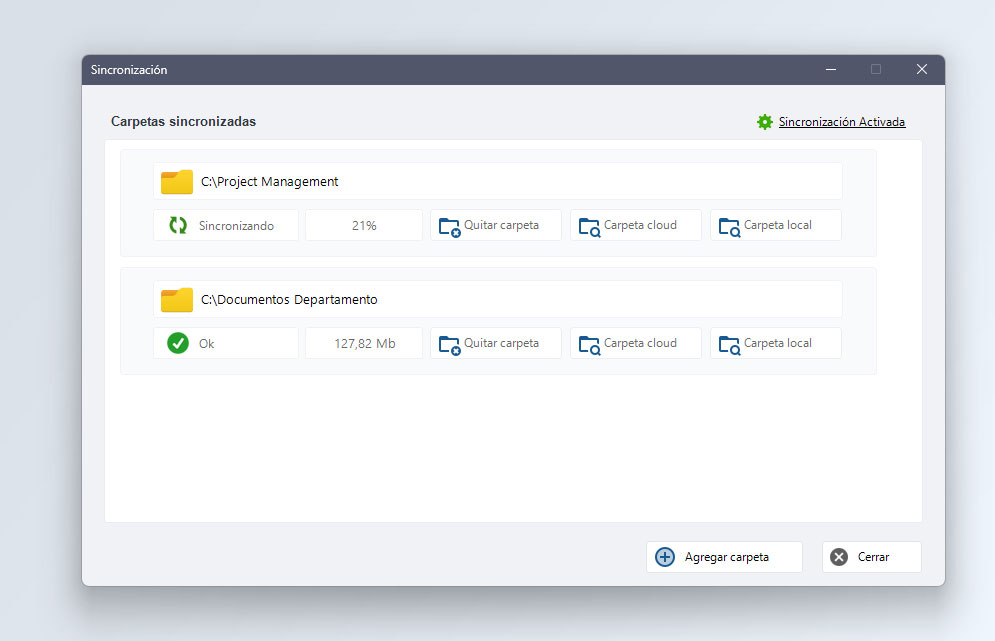Image resolution: width=995 pixels, height=641 pixels.
Task: Open Carpeta cloud for Project Management
Action: (636, 225)
